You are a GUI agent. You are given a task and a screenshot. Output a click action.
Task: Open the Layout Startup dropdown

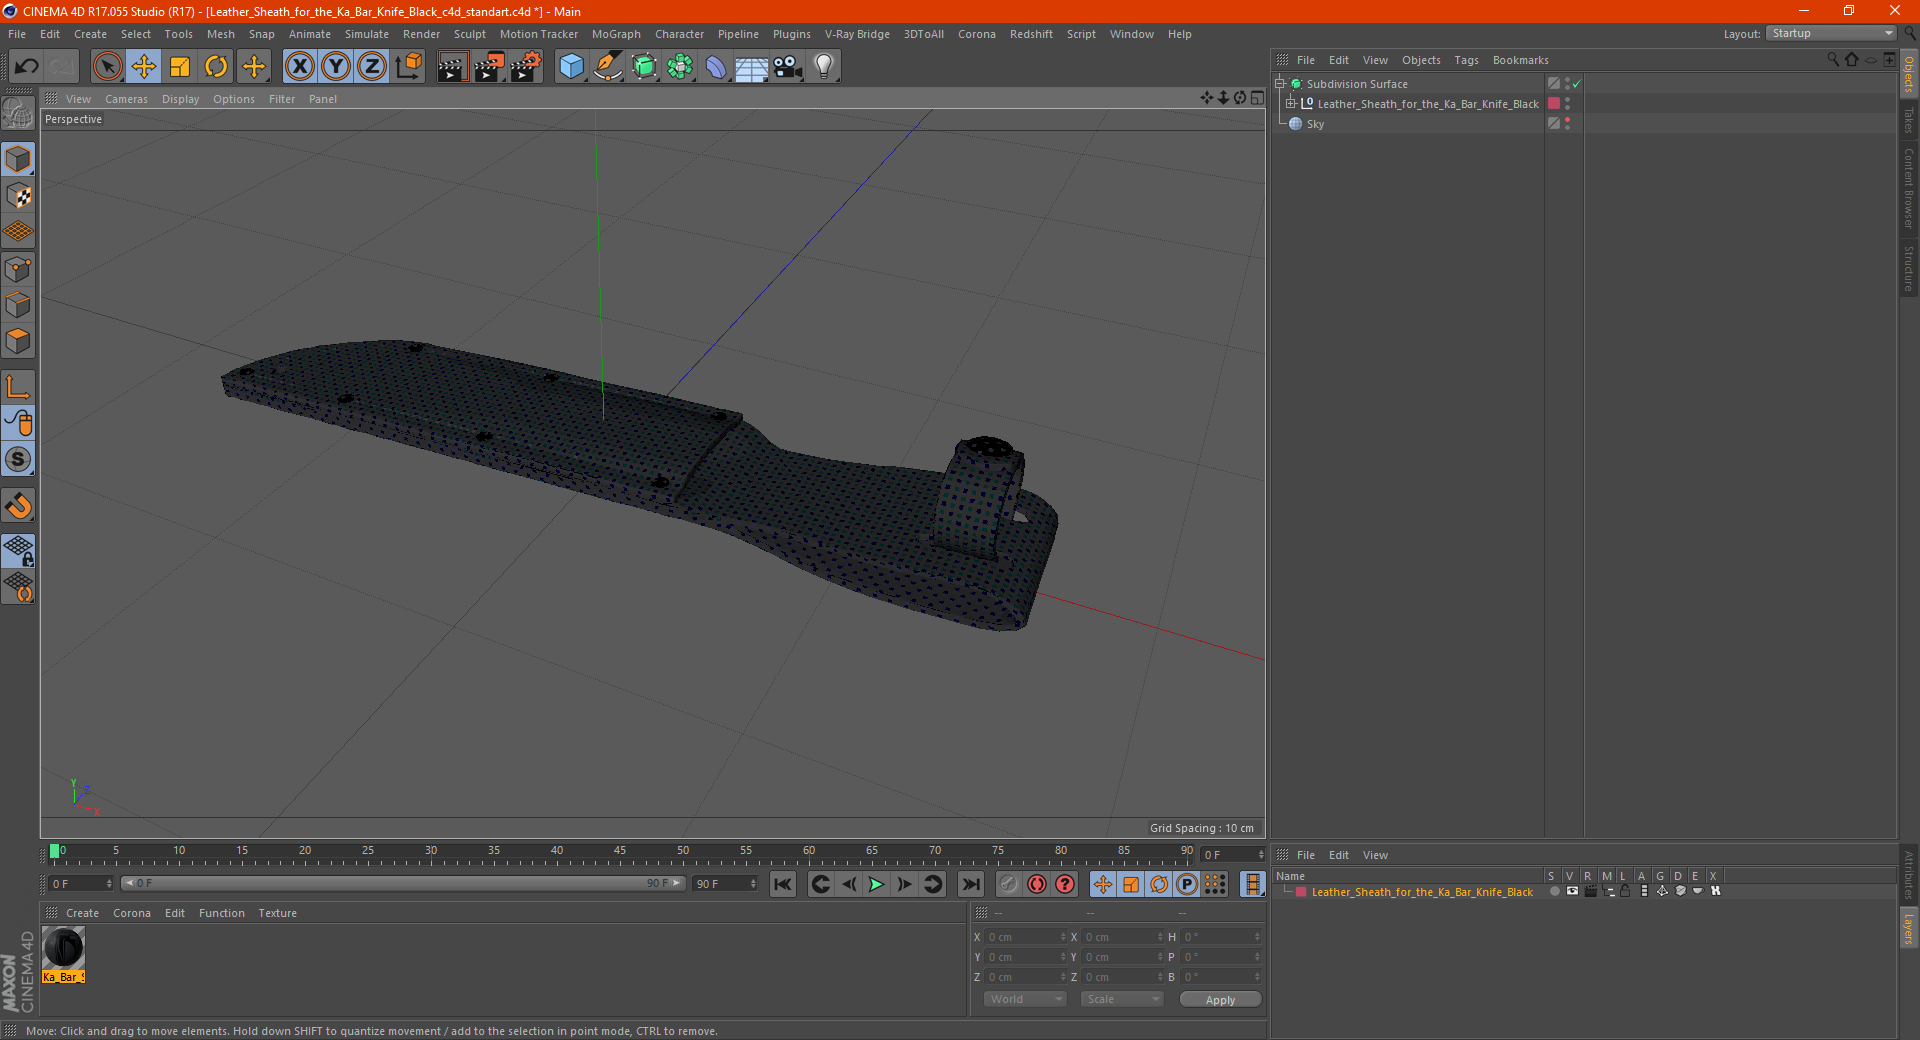click(1831, 34)
